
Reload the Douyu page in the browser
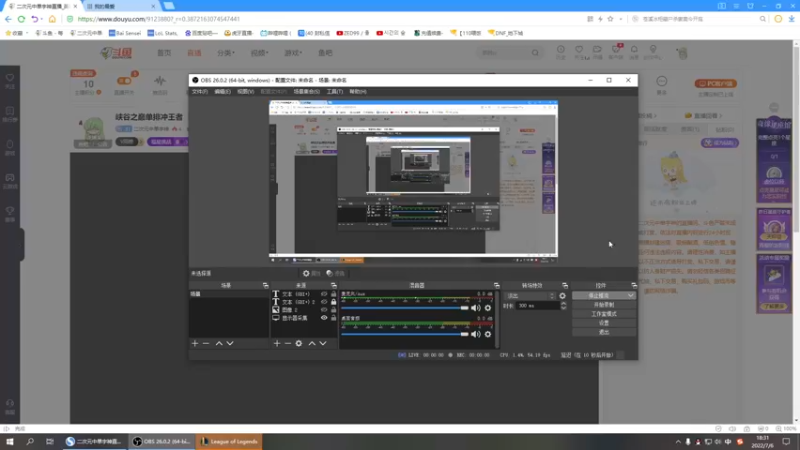[x=21, y=19]
